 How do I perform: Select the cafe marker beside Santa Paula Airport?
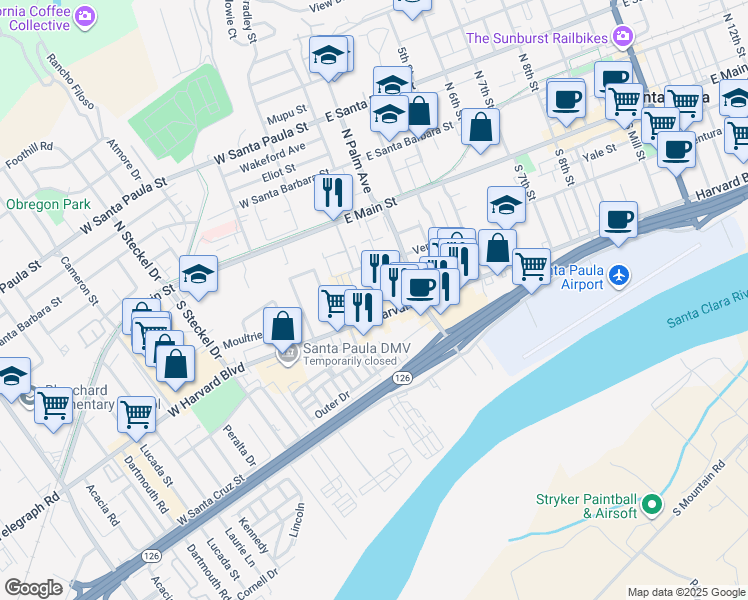[x=618, y=220]
